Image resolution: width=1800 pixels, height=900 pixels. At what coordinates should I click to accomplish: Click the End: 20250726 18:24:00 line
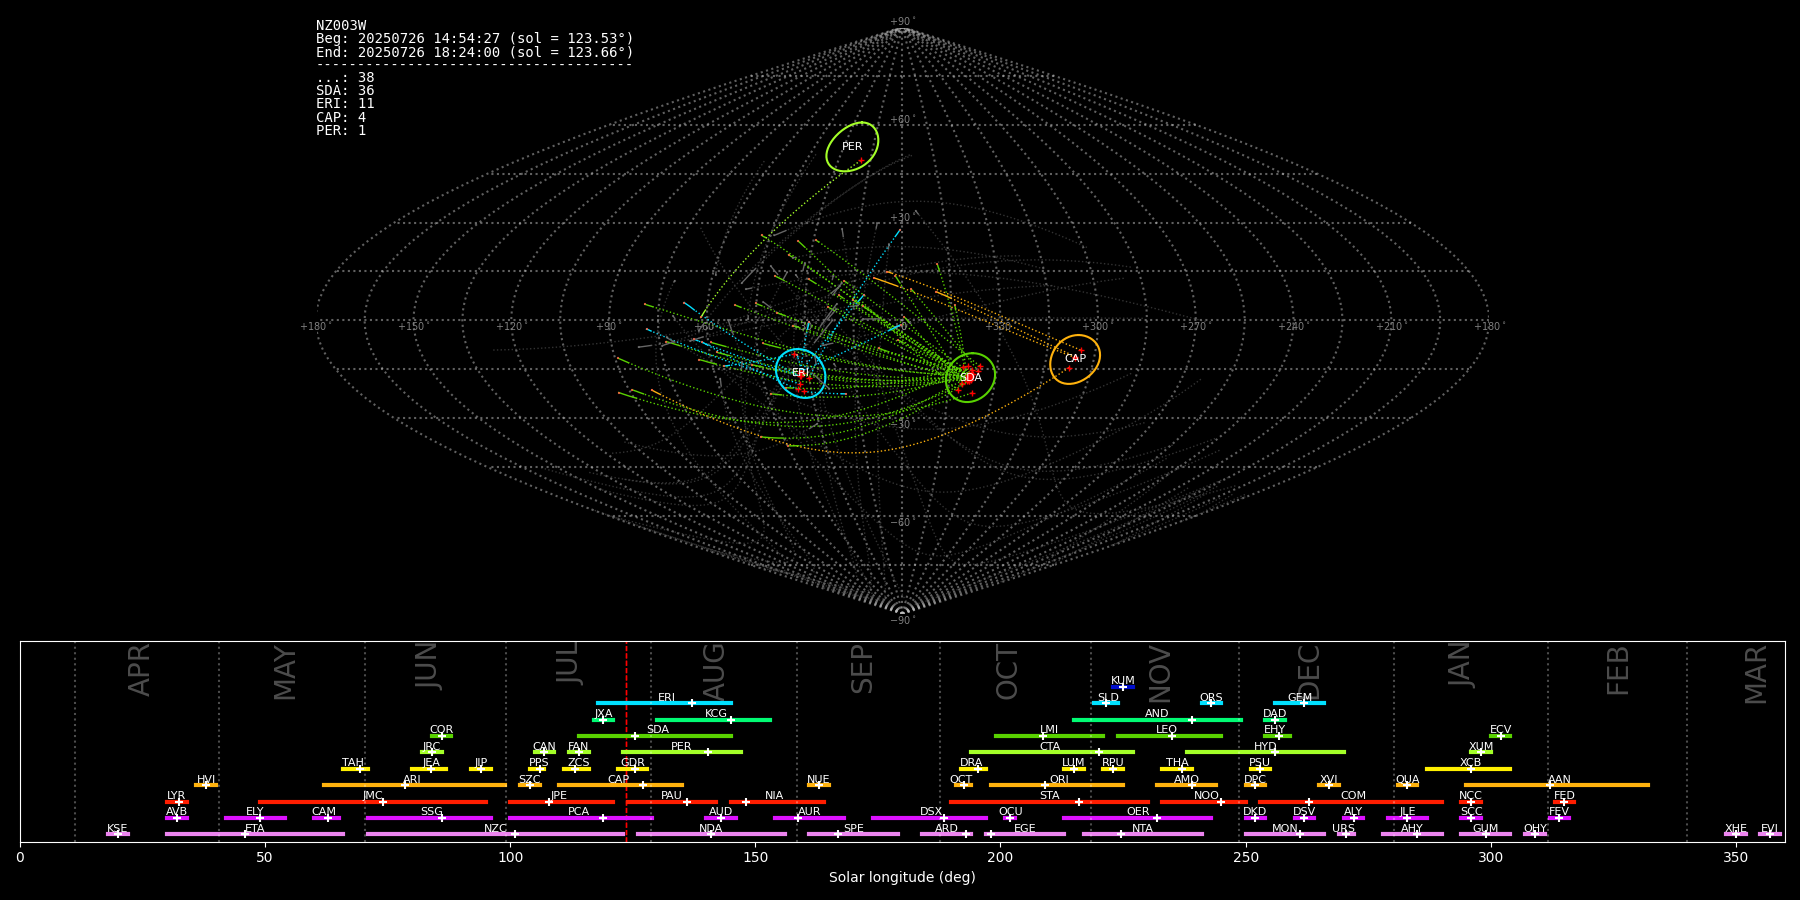click(x=475, y=52)
